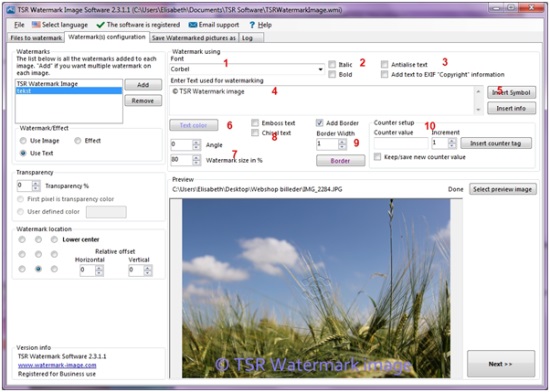Click the text box scroll down arrow
The height and width of the screenshot is (392, 550).
click(x=478, y=110)
